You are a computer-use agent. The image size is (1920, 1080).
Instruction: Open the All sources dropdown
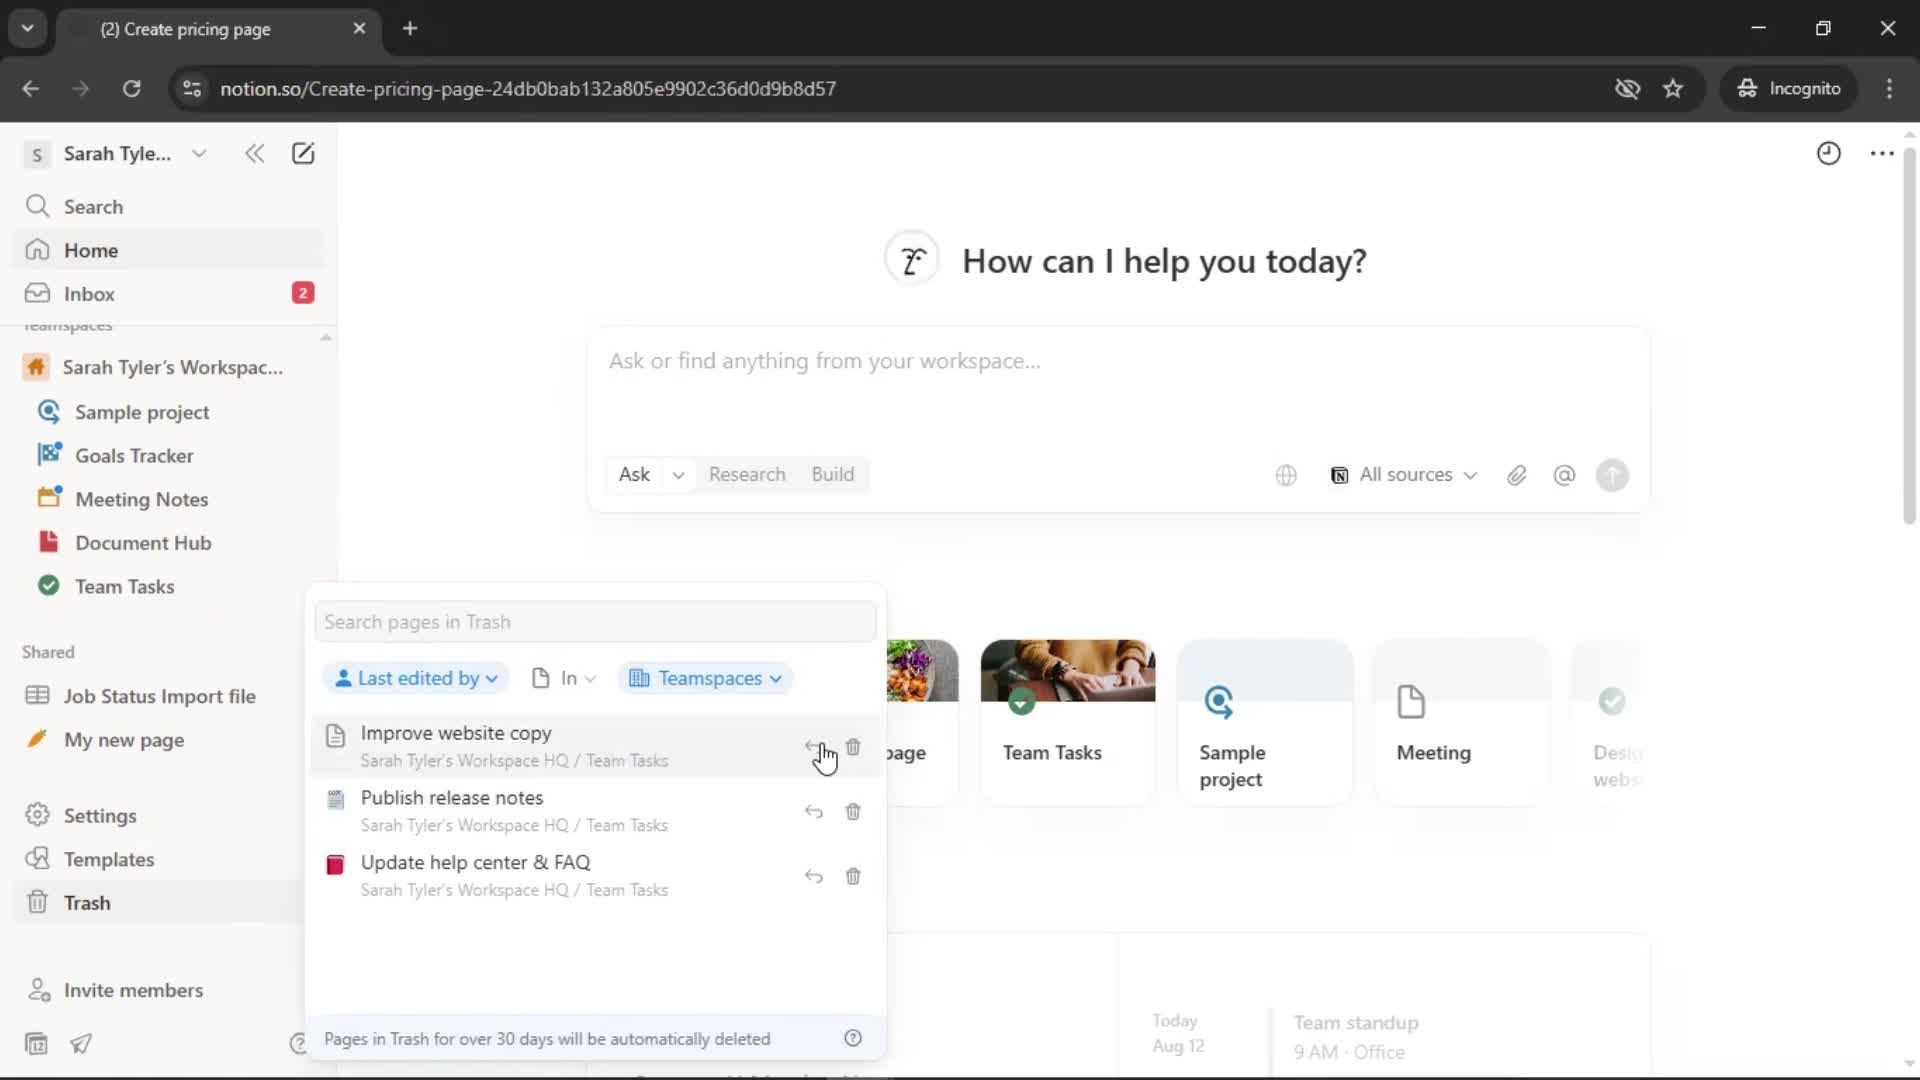[1404, 475]
